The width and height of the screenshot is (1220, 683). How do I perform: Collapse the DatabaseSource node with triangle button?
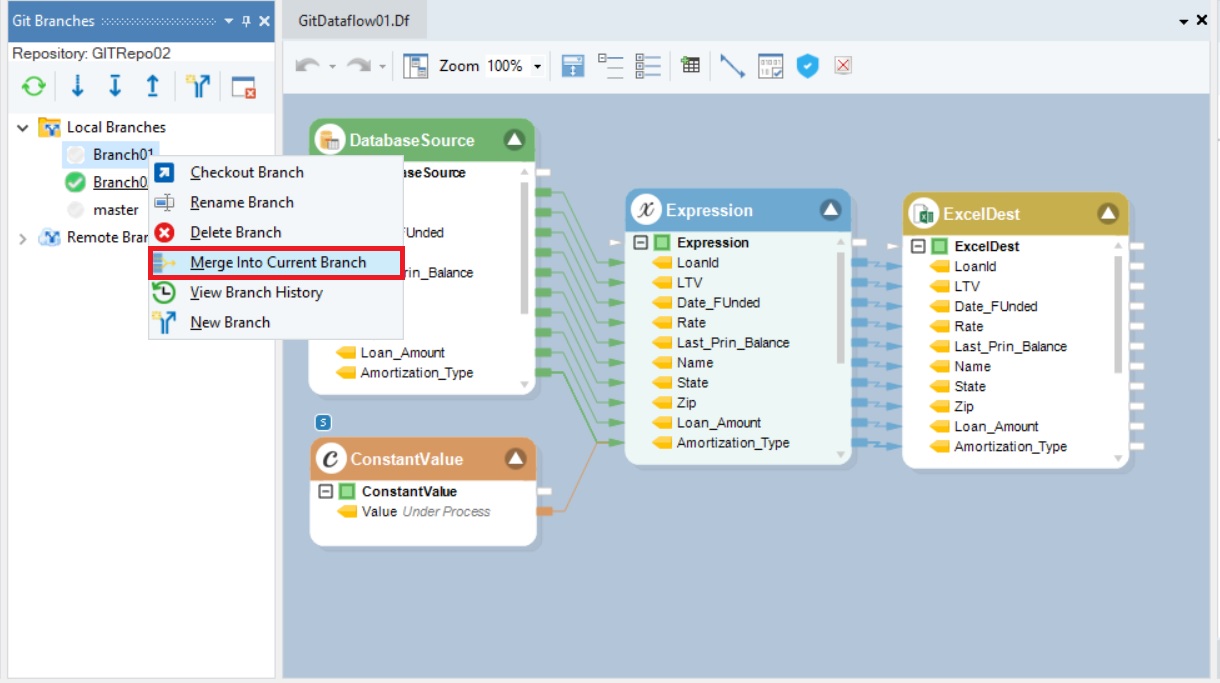pyautogui.click(x=514, y=140)
